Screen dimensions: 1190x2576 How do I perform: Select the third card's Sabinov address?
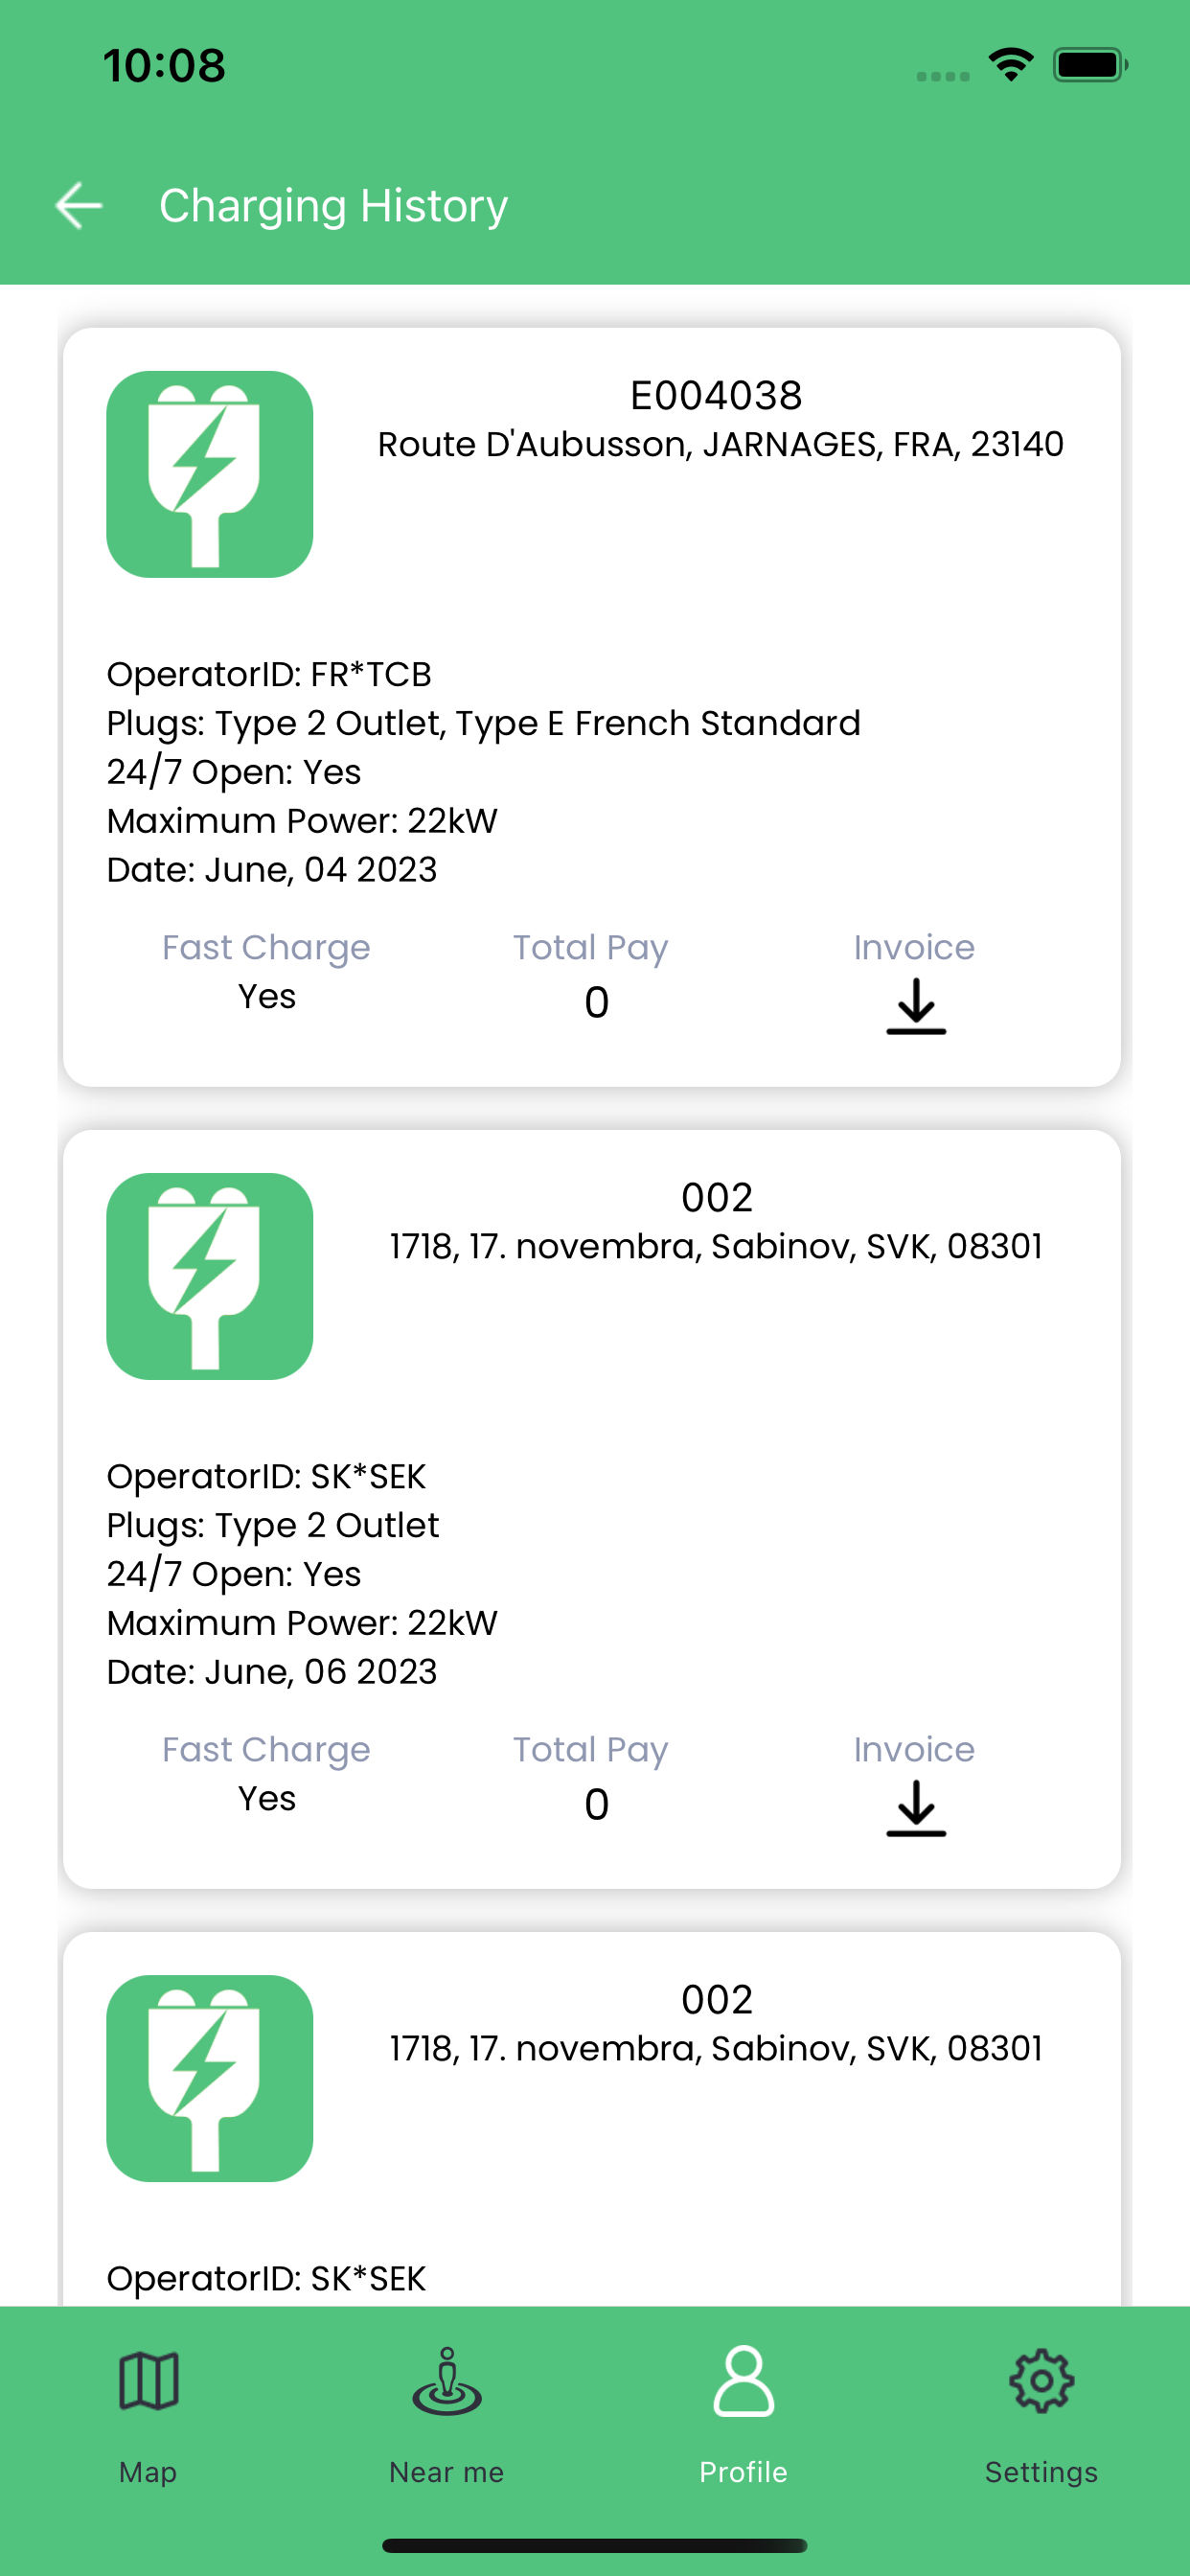716,2048
